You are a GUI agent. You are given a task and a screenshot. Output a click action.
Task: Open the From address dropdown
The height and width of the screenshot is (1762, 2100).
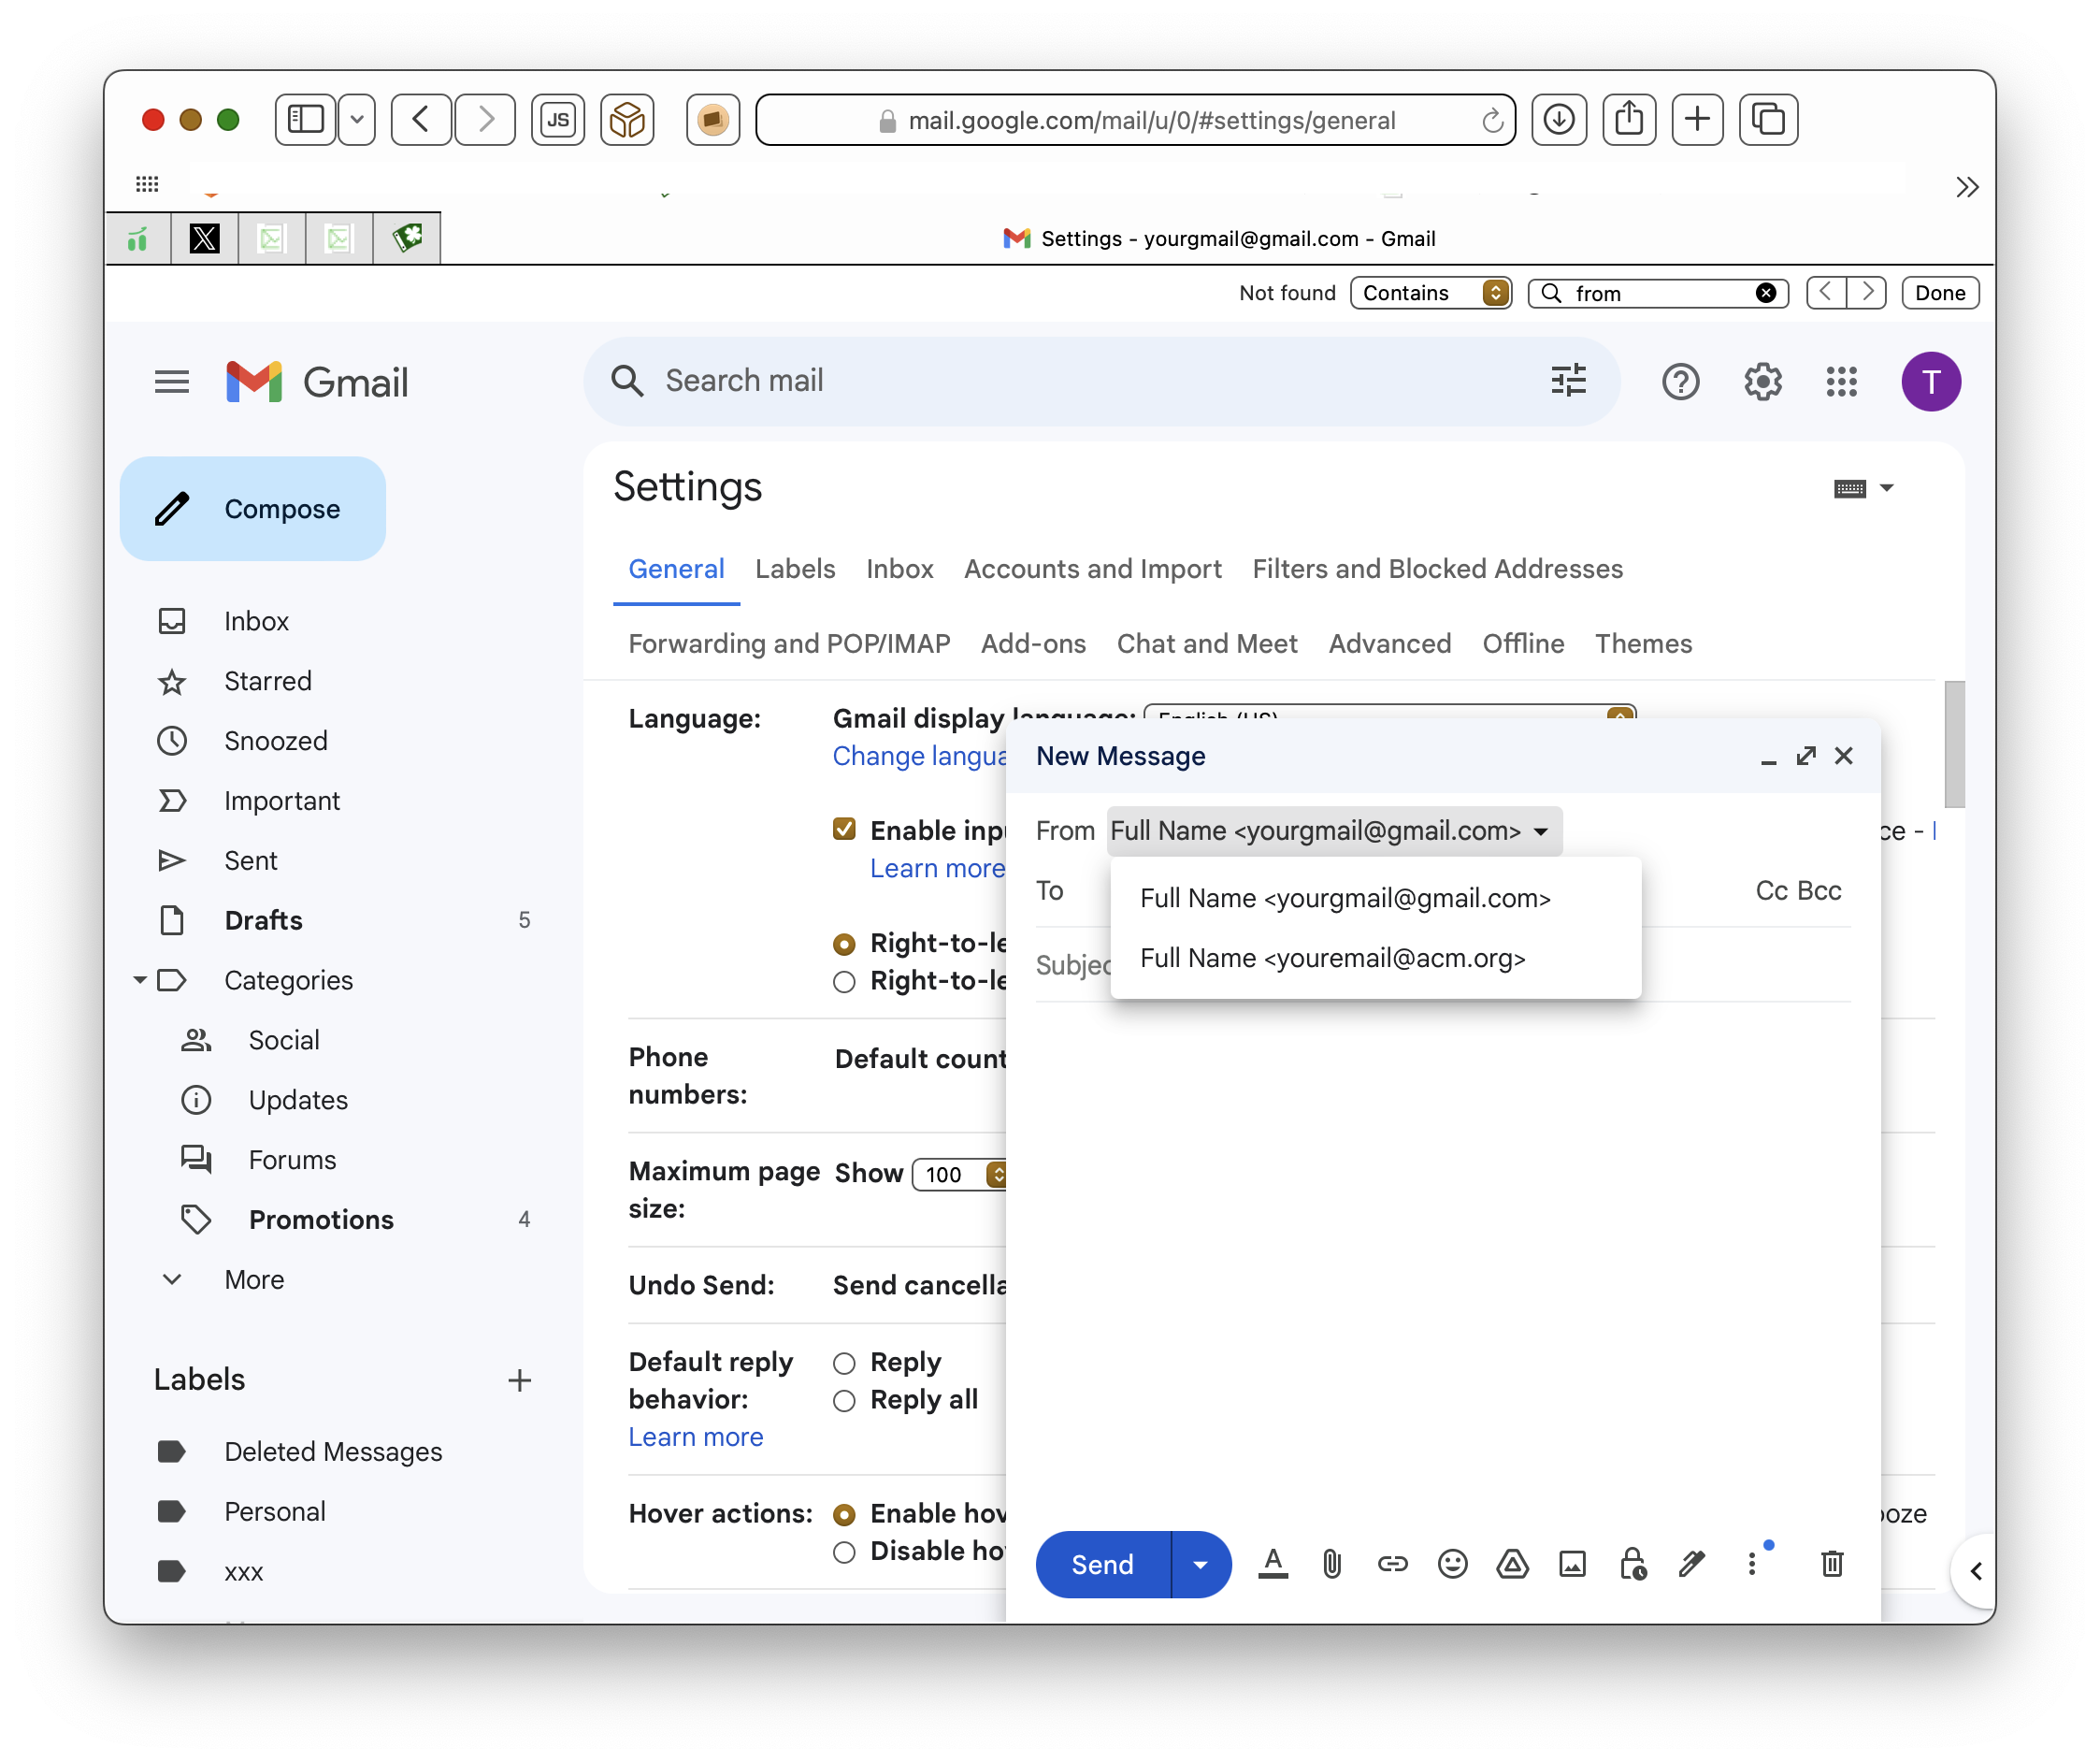1334,831
